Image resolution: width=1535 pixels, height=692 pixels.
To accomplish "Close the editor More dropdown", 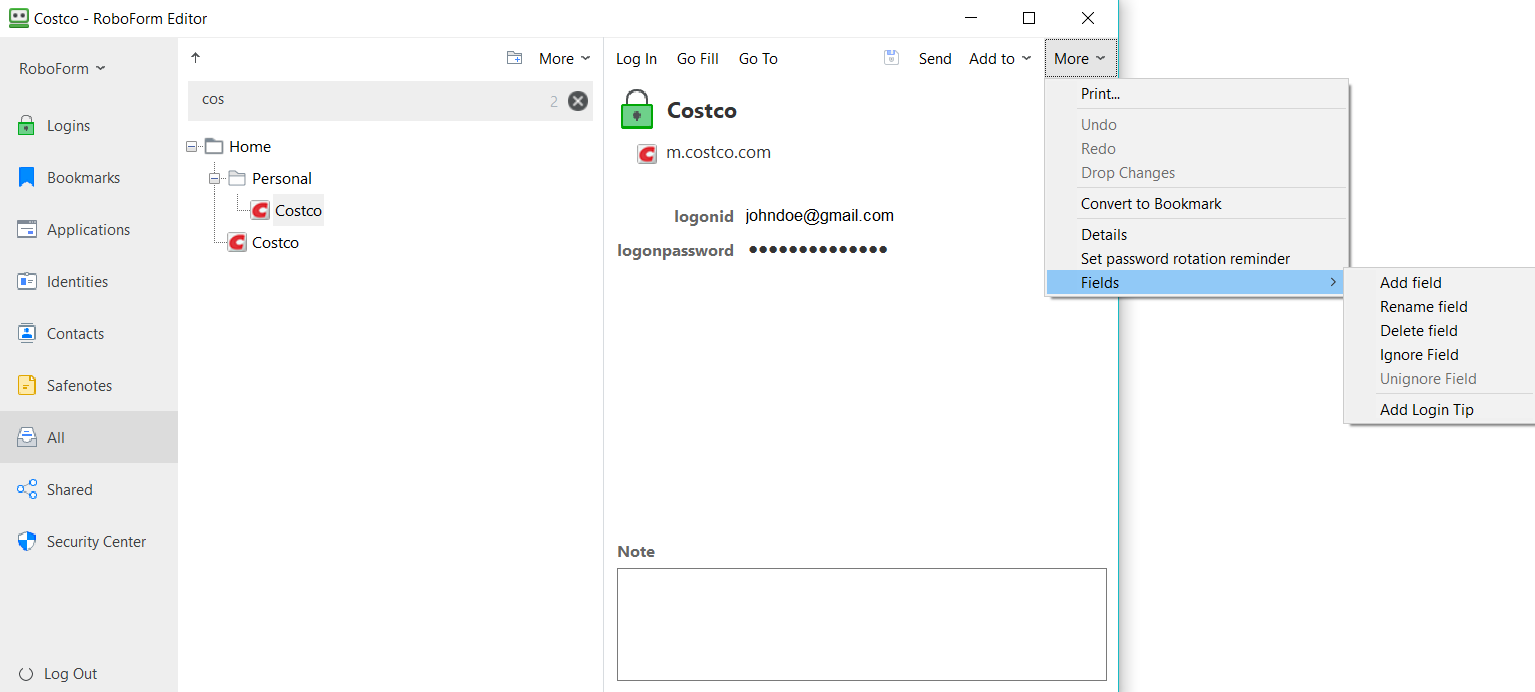I will point(1080,59).
